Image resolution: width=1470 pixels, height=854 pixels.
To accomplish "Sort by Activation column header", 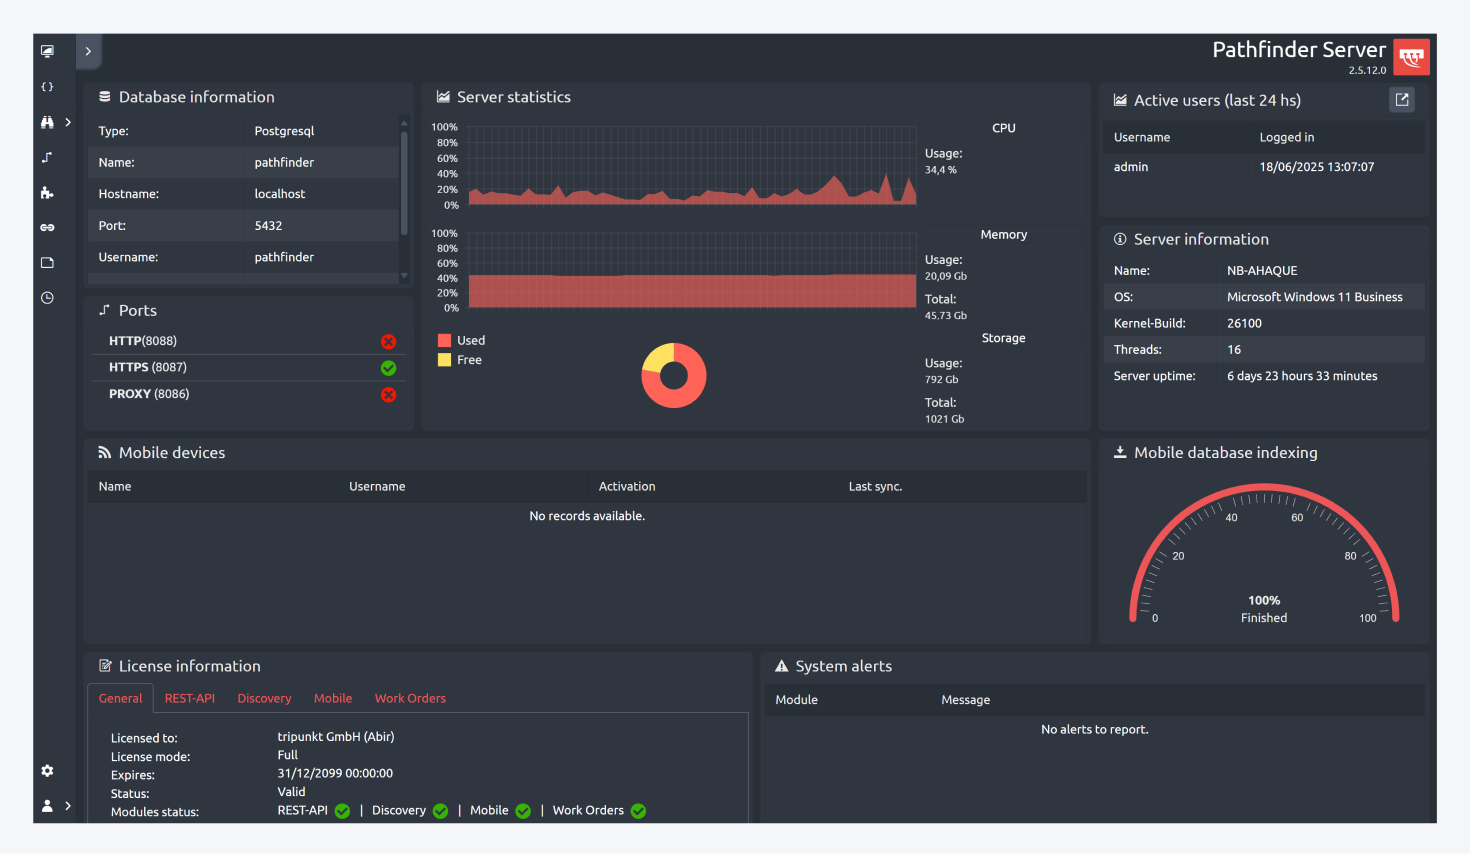I will point(627,486).
